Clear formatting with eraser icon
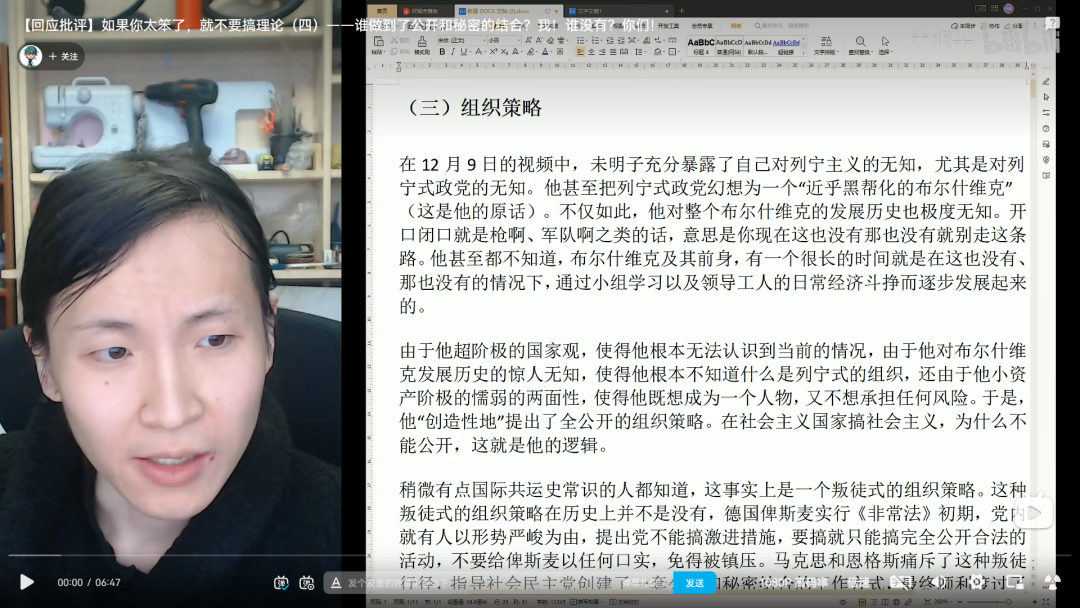Viewport: 1080px width, 608px height. click(x=550, y=41)
